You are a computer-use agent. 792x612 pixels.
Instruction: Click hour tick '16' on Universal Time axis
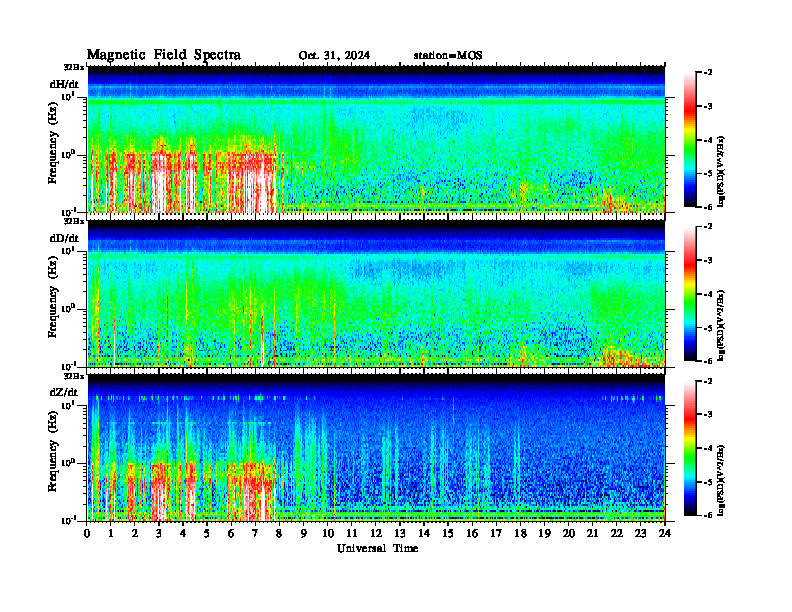(472, 533)
